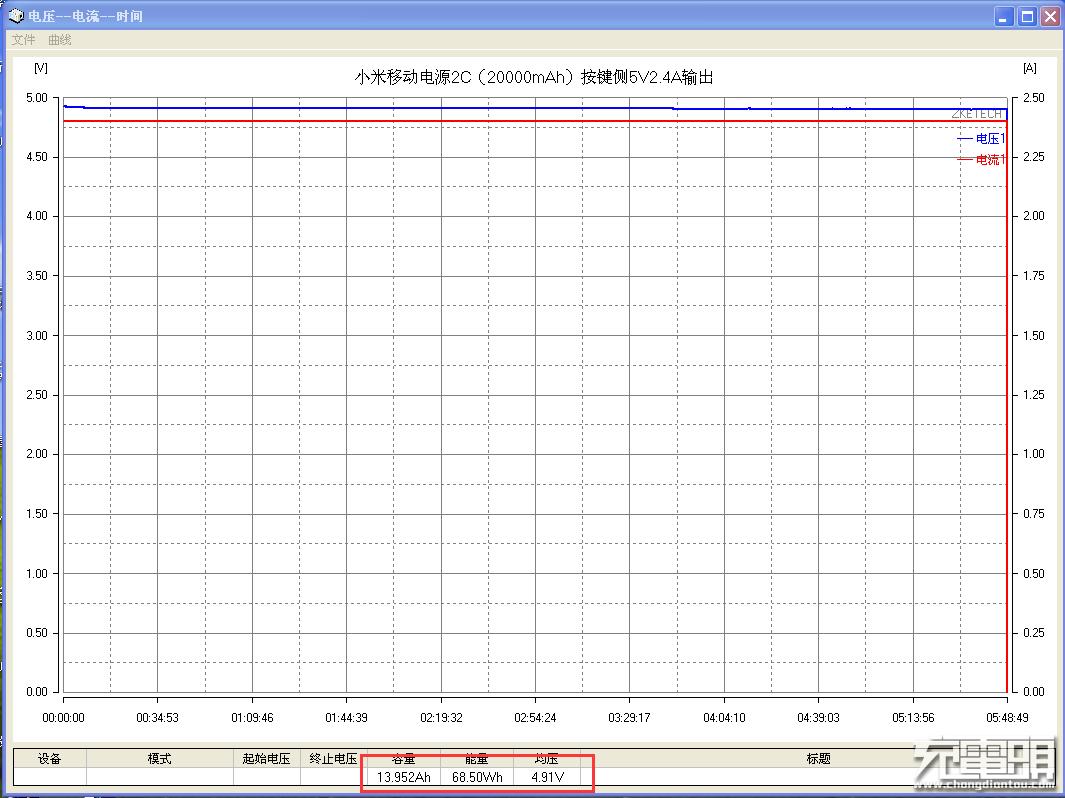Click the 标题 column header

point(819,758)
